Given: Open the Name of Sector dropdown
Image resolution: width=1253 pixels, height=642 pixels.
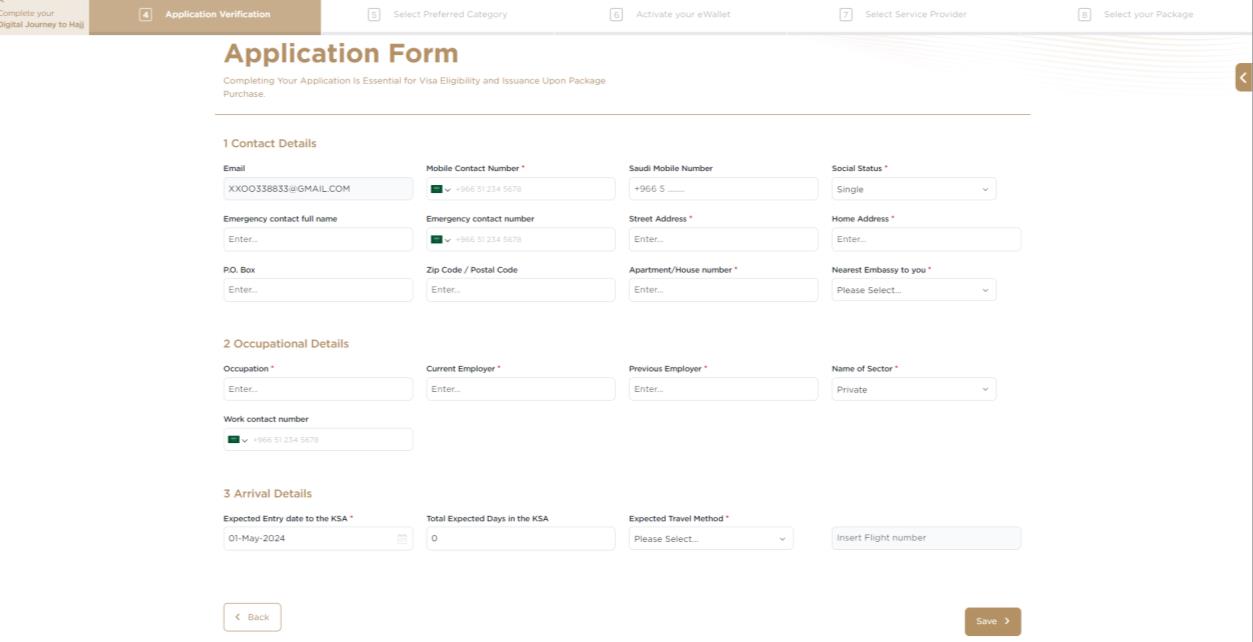Looking at the screenshot, I should 914,389.
